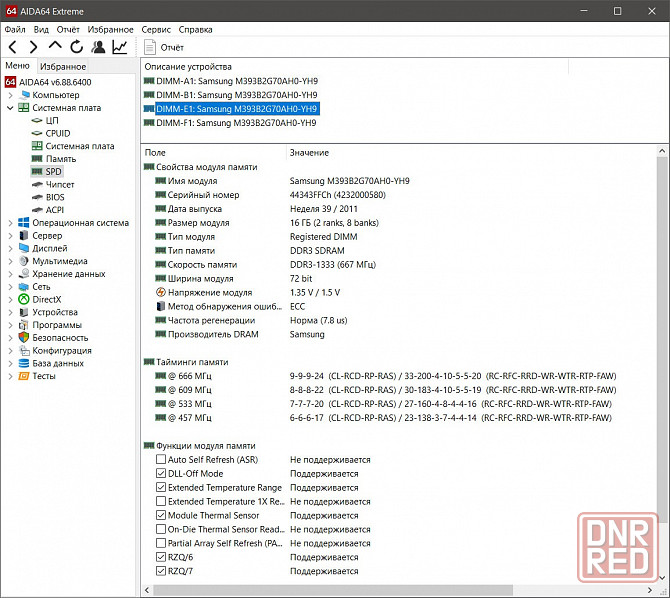Viewport: 670px width, 598px height.
Task: Click the Операционная система Windows icon
Action: coord(24,223)
